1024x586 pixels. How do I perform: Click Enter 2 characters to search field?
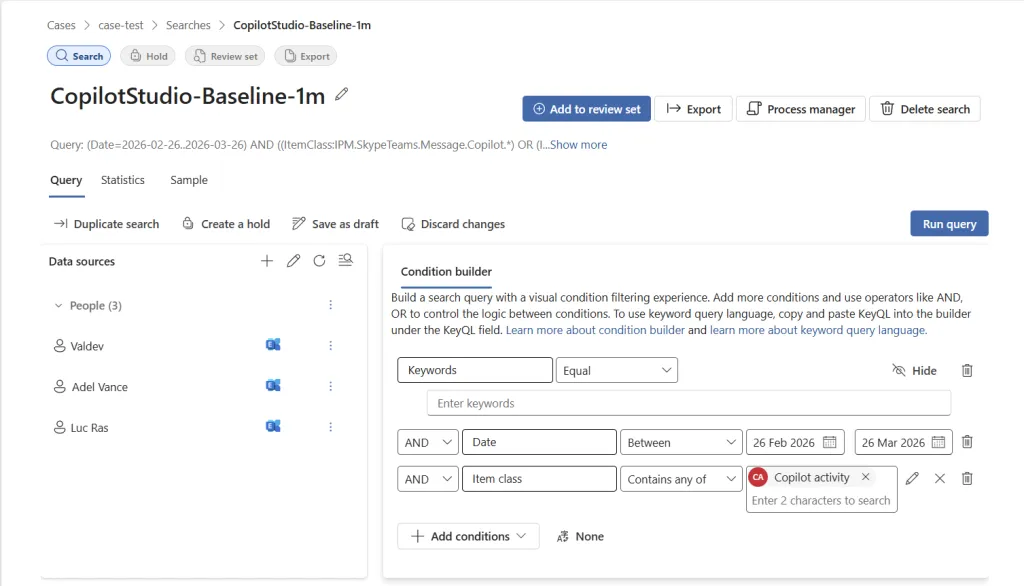click(x=822, y=500)
